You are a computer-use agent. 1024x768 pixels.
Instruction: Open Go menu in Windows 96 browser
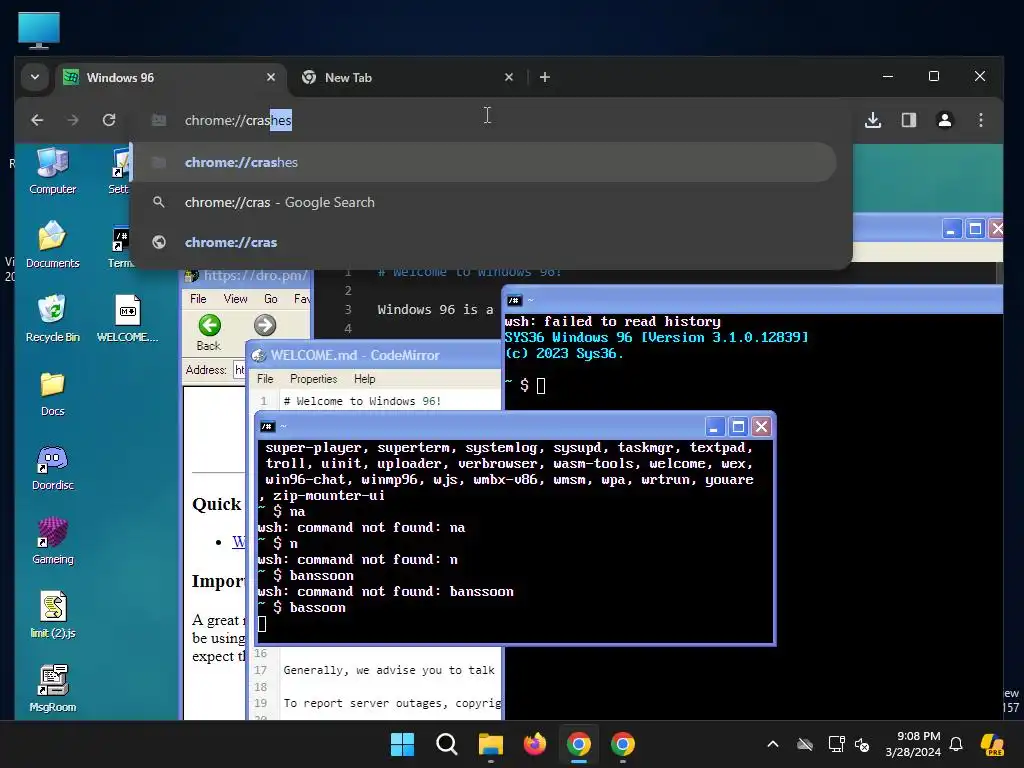270,298
